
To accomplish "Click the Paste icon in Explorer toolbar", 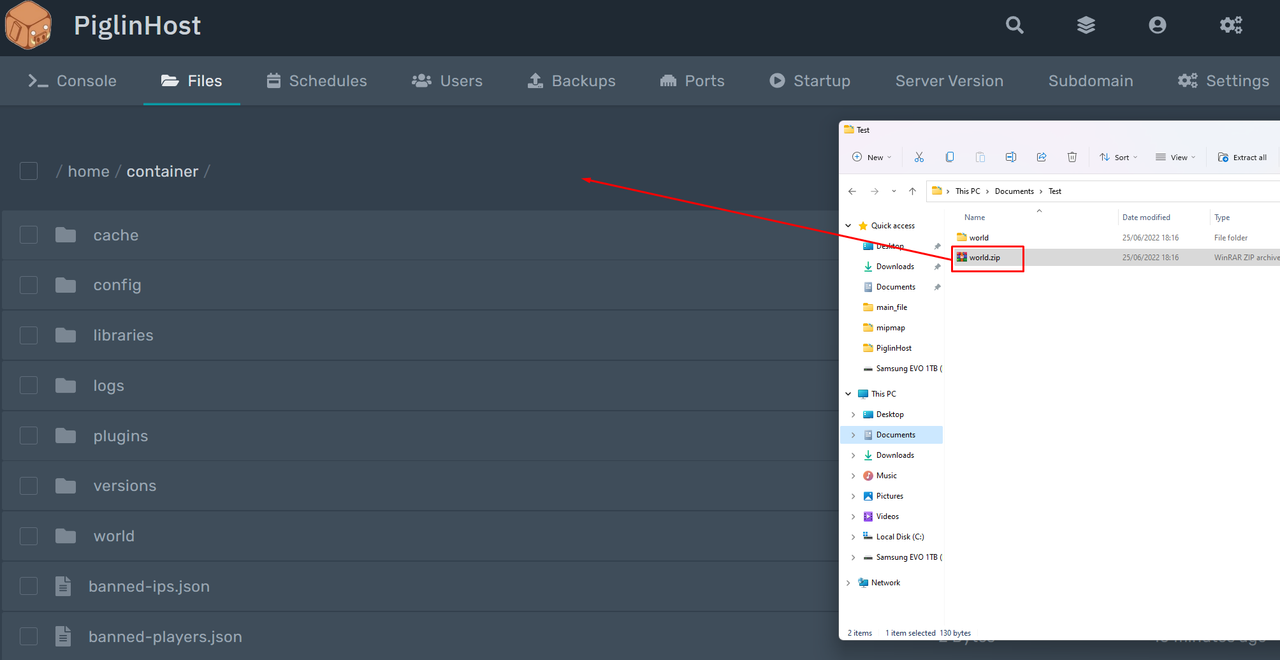I will tap(980, 157).
